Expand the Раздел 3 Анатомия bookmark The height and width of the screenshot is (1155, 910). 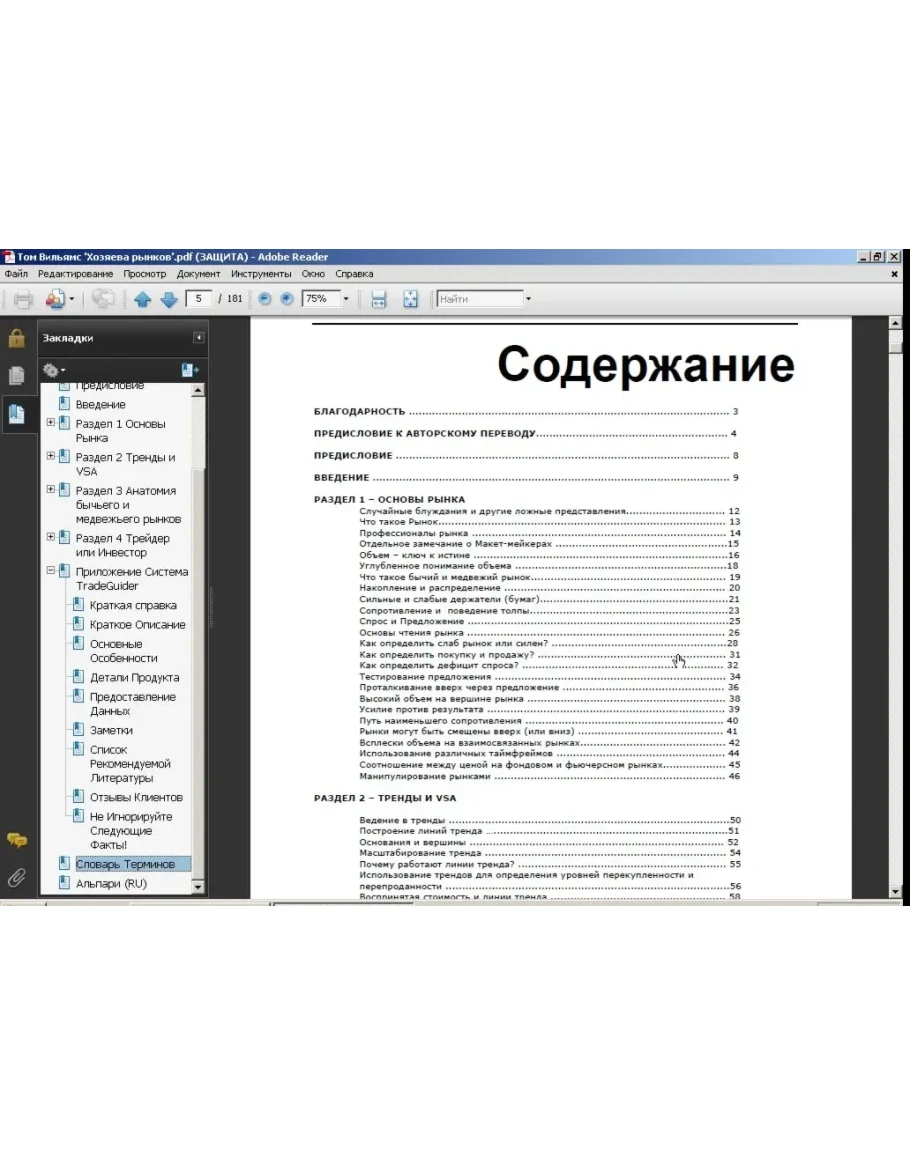[51, 490]
